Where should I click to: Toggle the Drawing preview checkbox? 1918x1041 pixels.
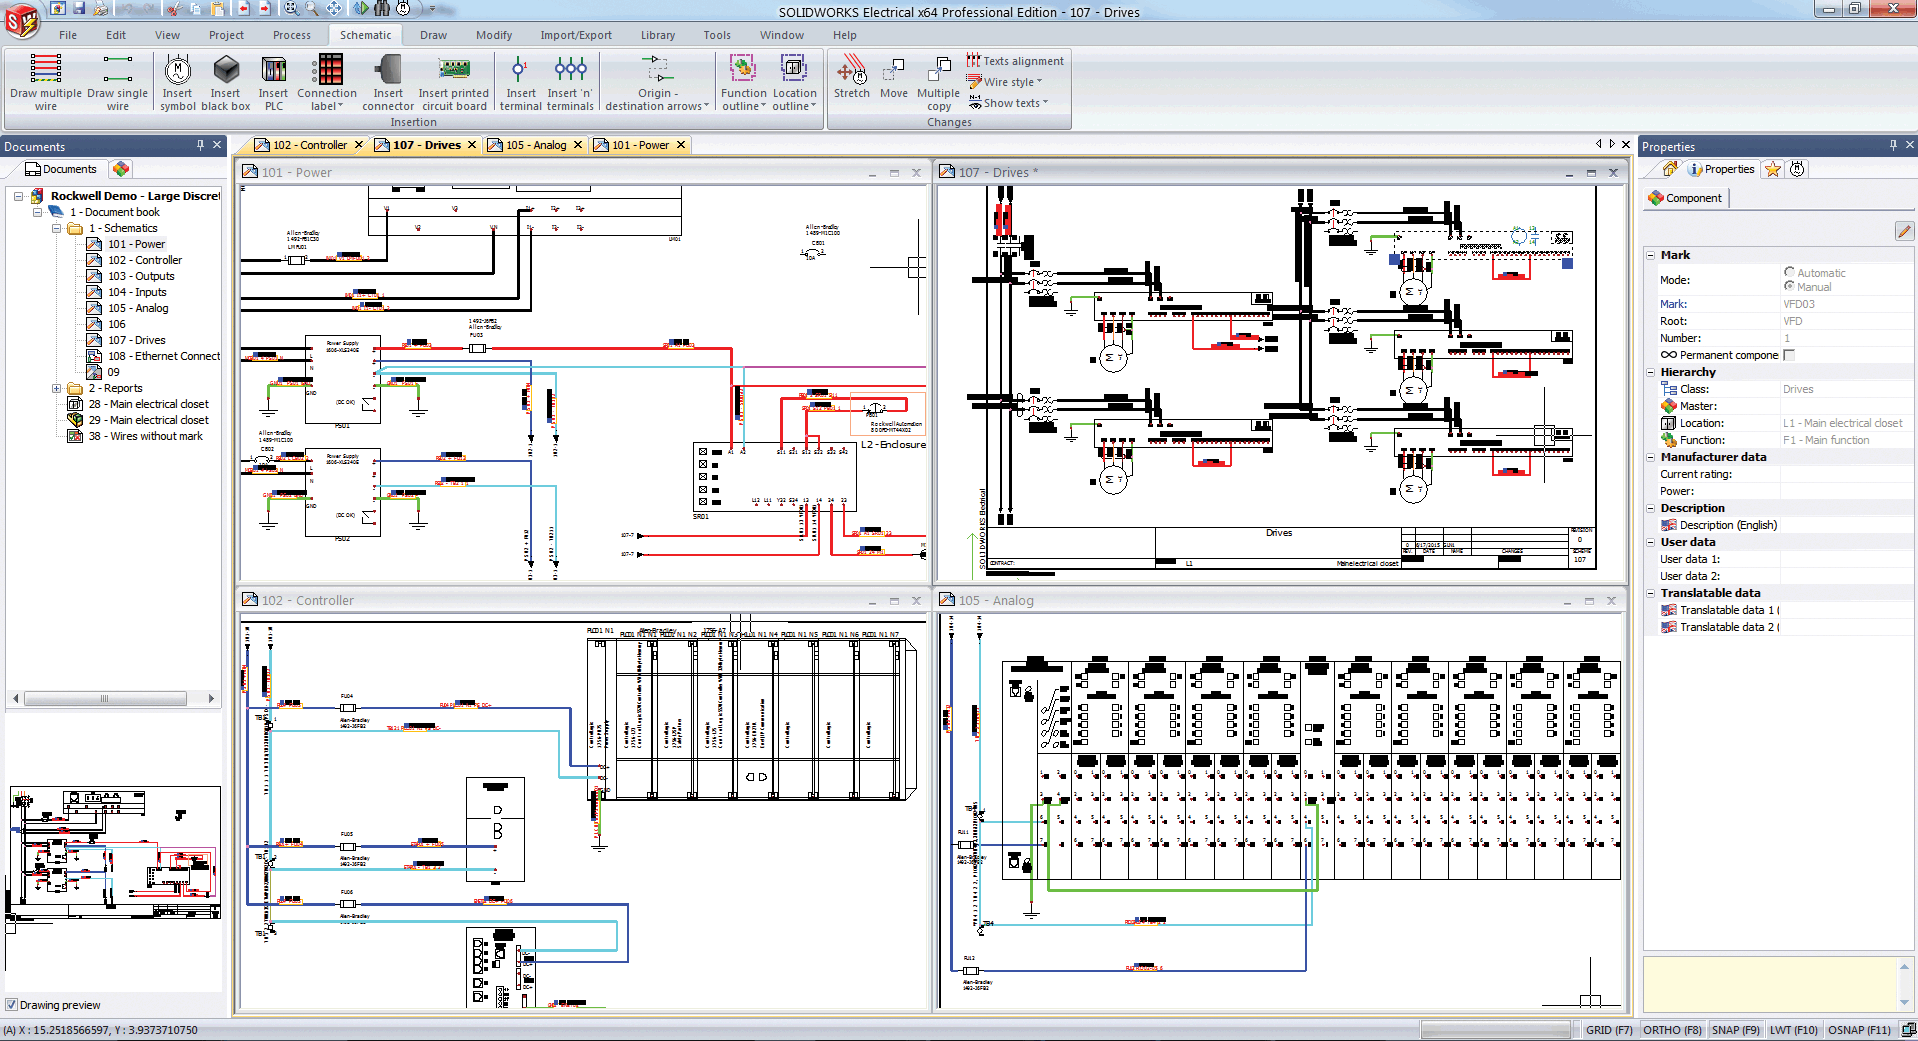12,1005
